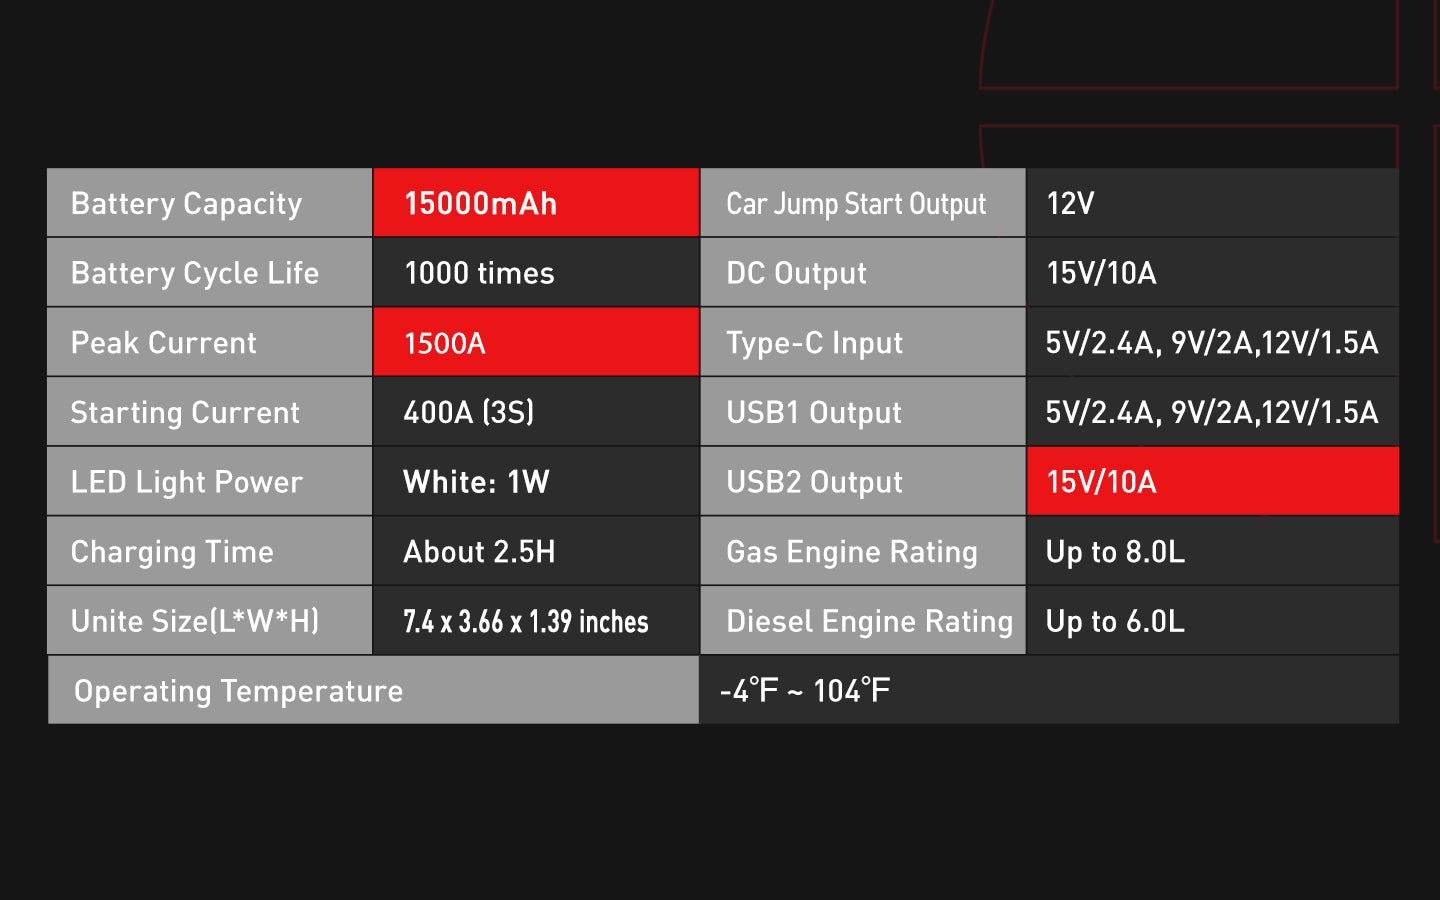
Task: Select the 15000mAh value cell
Action: click(536, 203)
